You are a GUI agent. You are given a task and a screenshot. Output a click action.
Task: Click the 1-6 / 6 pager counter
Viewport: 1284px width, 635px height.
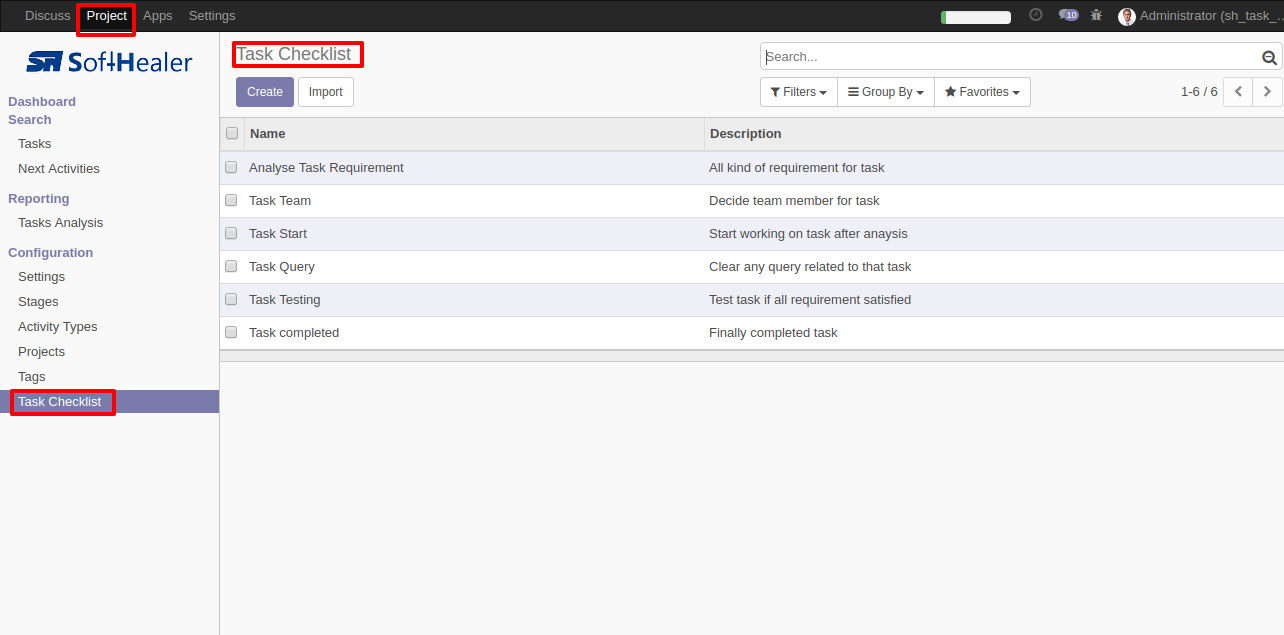click(1199, 92)
